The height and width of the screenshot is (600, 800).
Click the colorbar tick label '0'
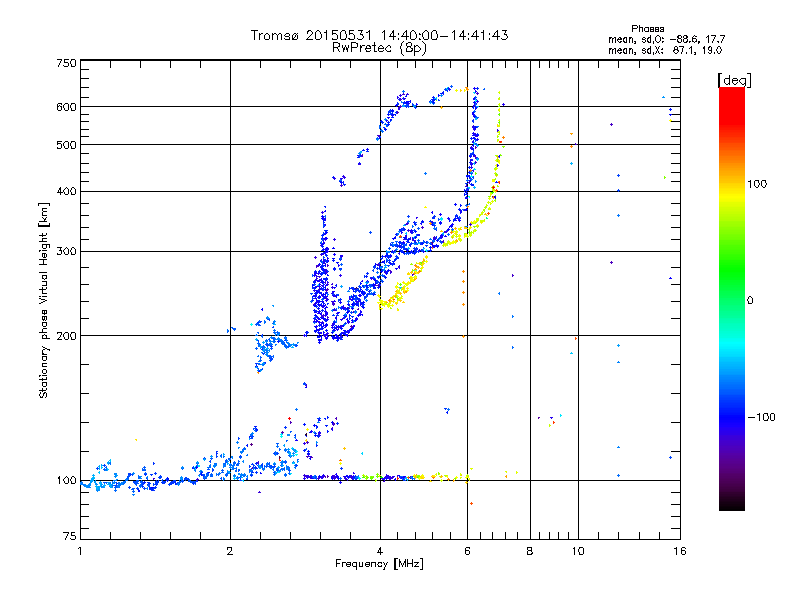pyautogui.click(x=750, y=301)
